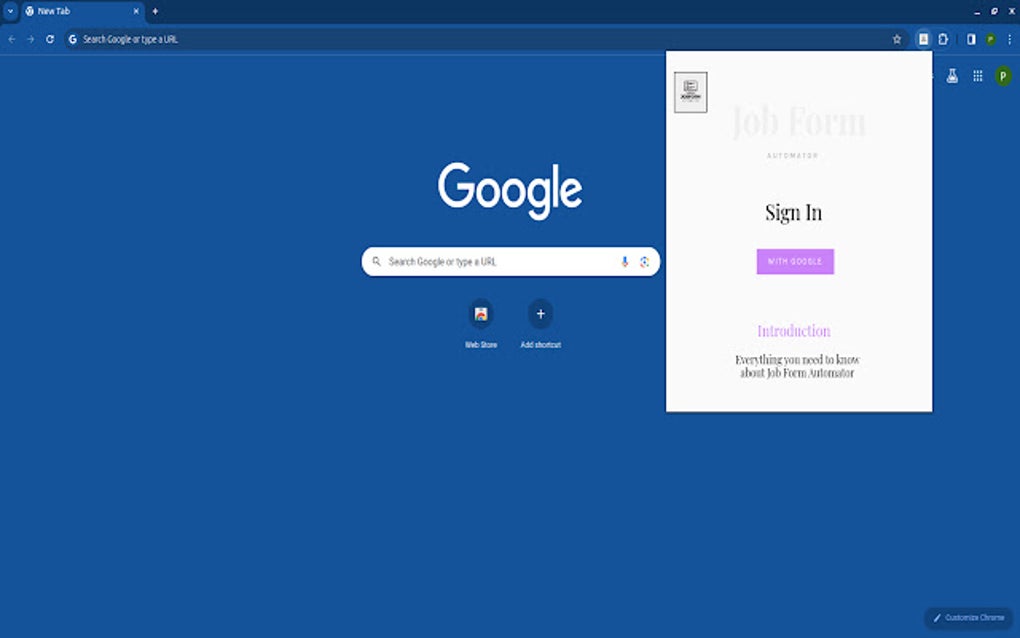The height and width of the screenshot is (638, 1020).
Task: Click the Job Form Automator logo thumbnail
Action: click(x=691, y=92)
